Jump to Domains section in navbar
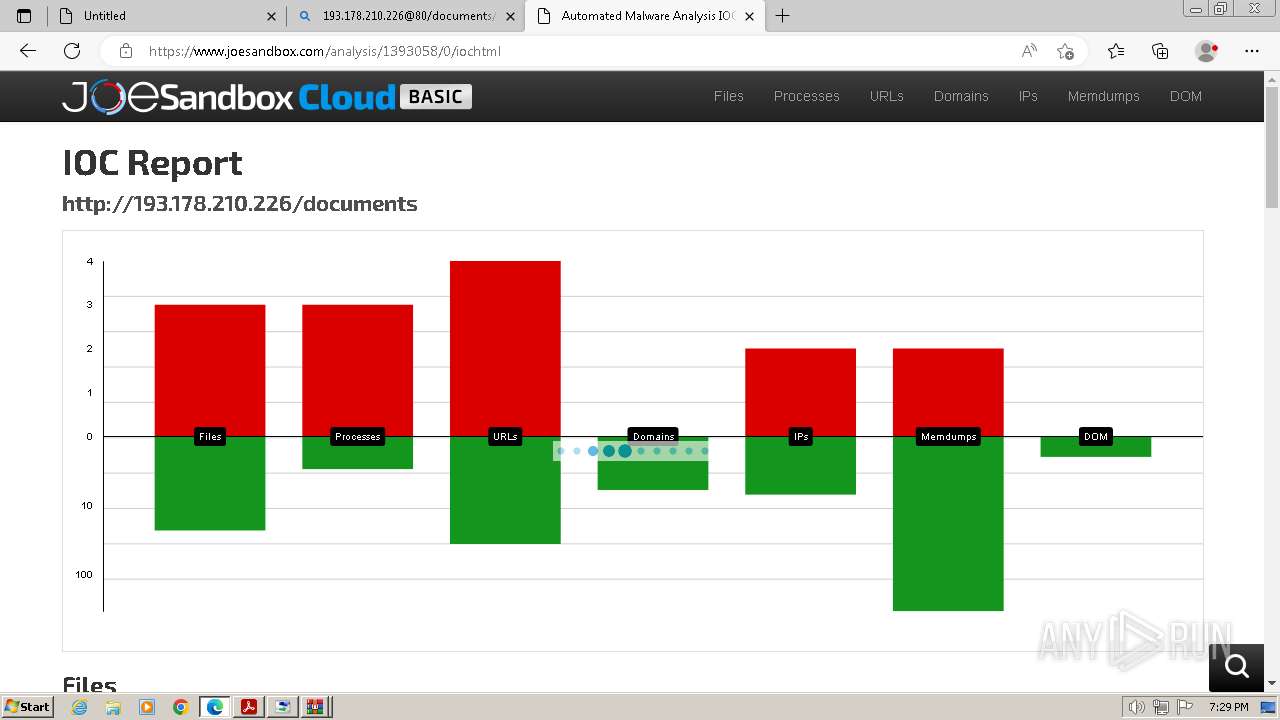 click(x=961, y=96)
